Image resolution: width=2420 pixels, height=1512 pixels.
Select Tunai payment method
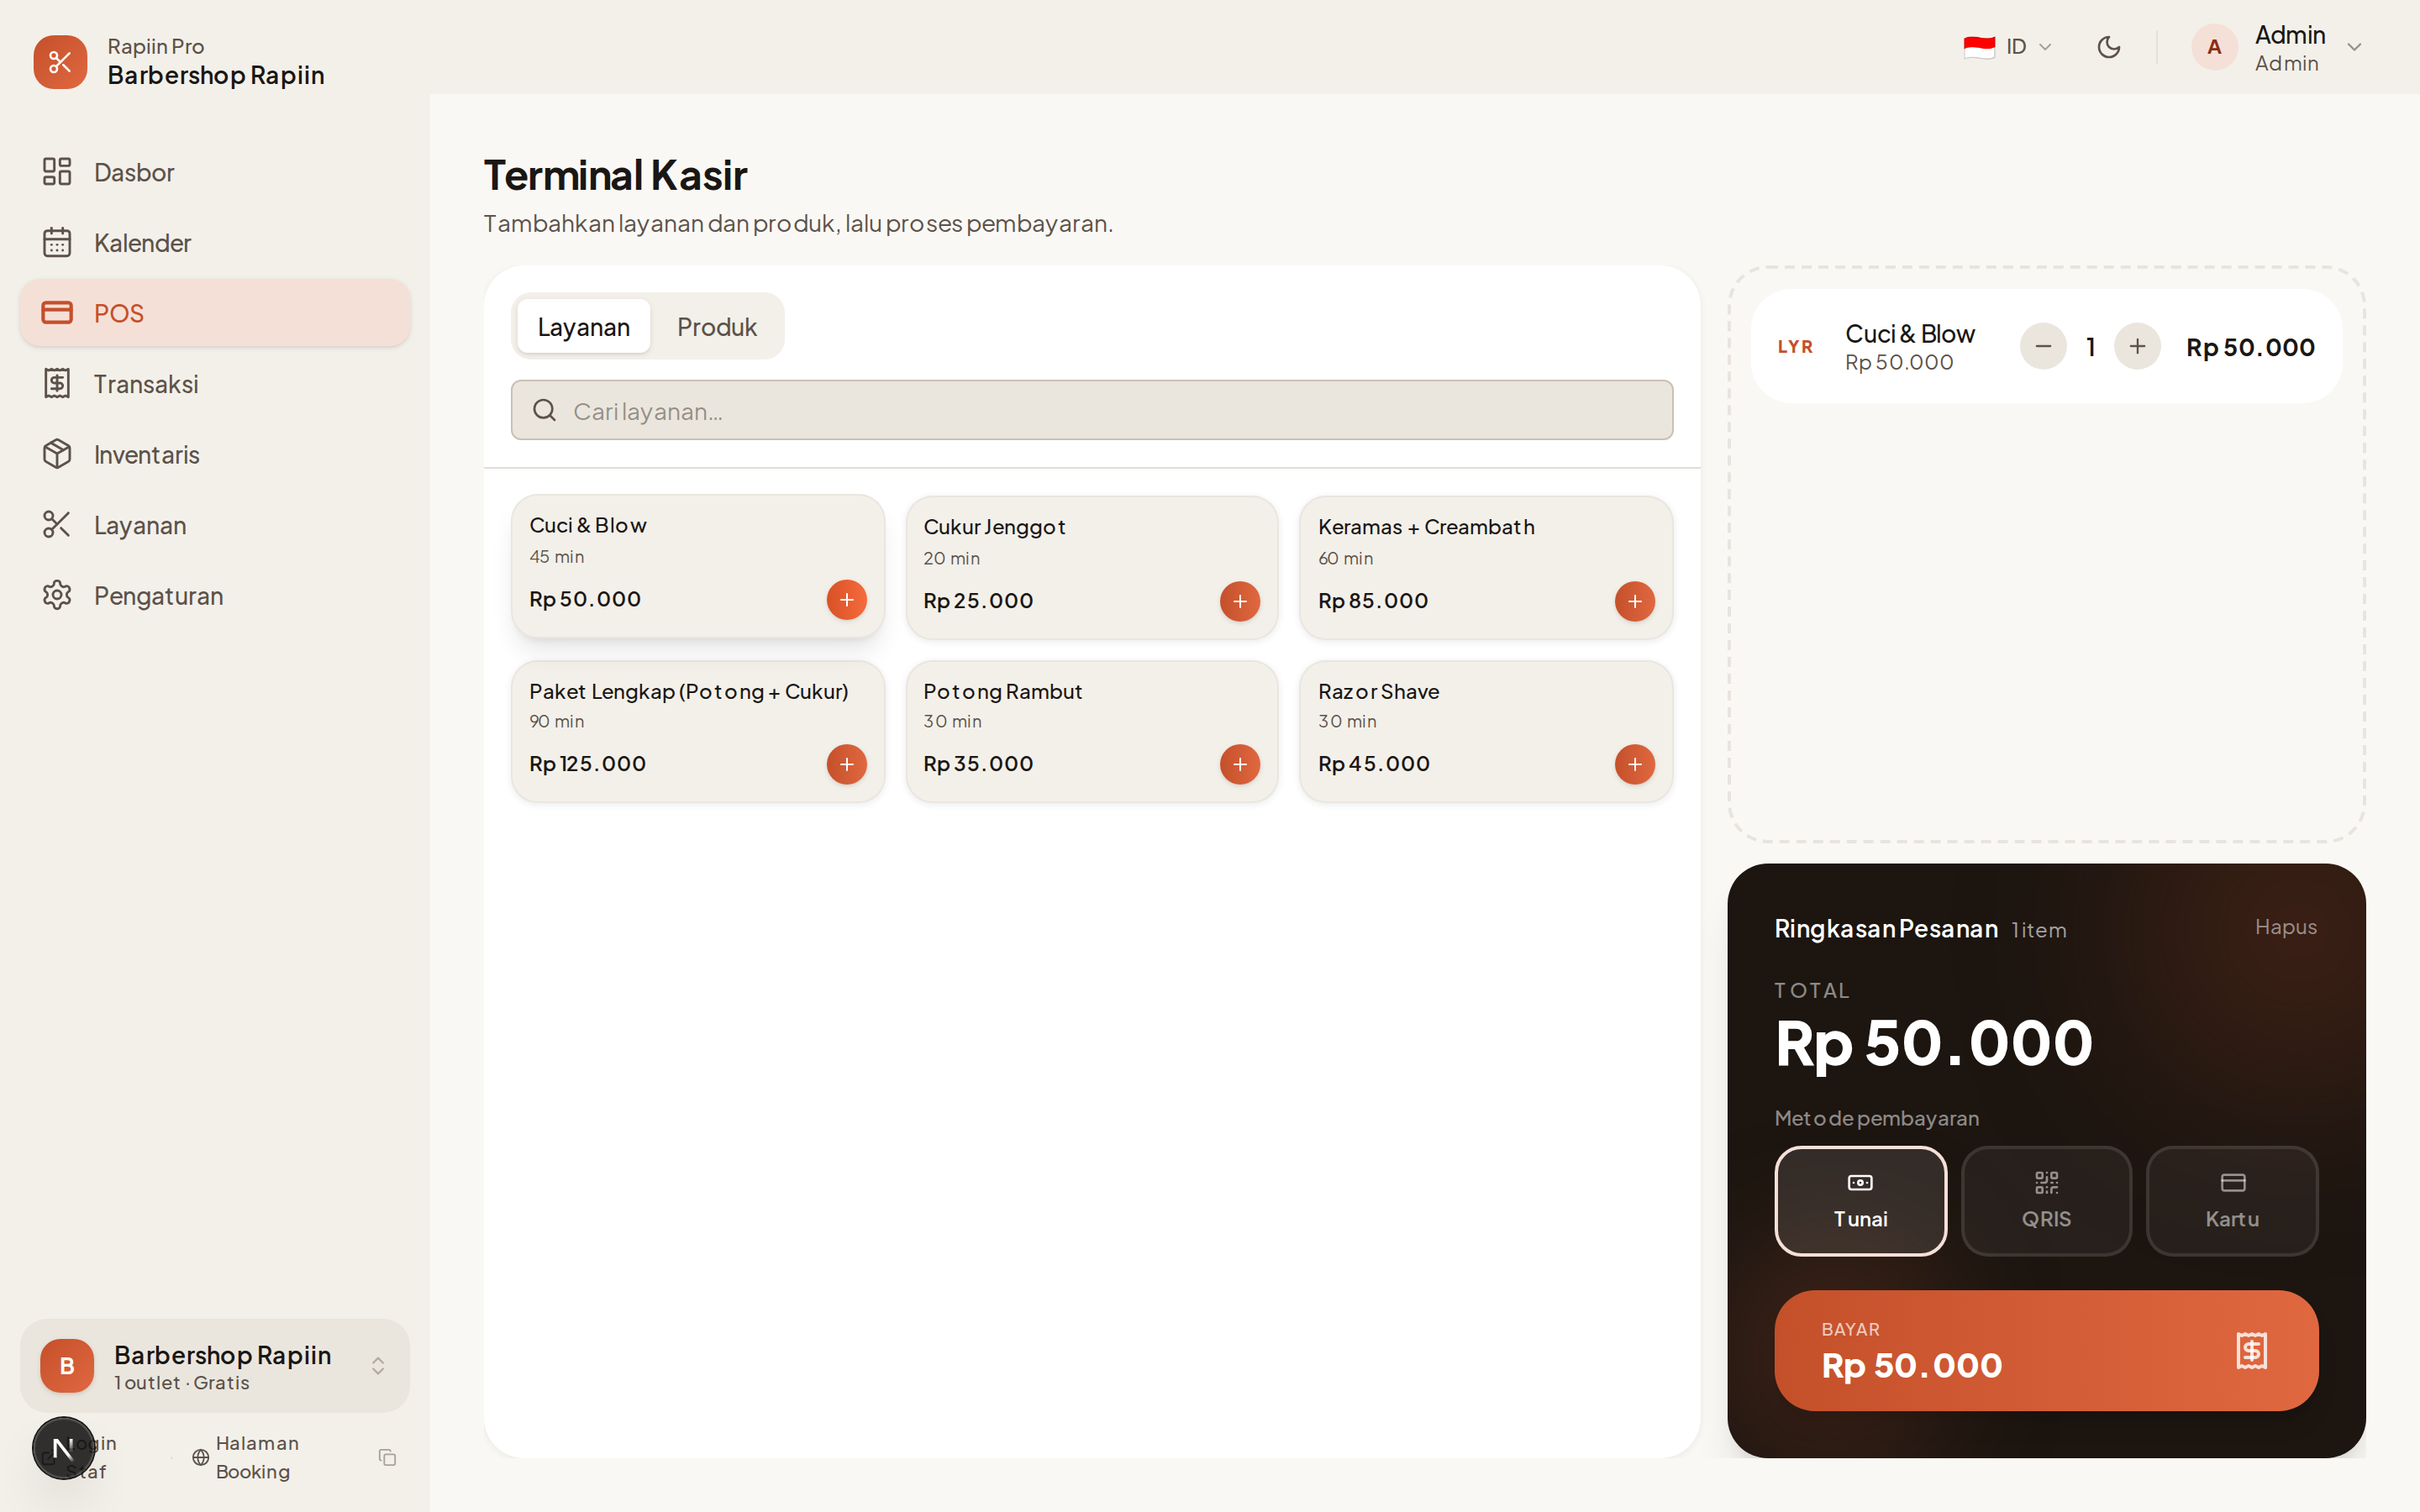[1860, 1200]
